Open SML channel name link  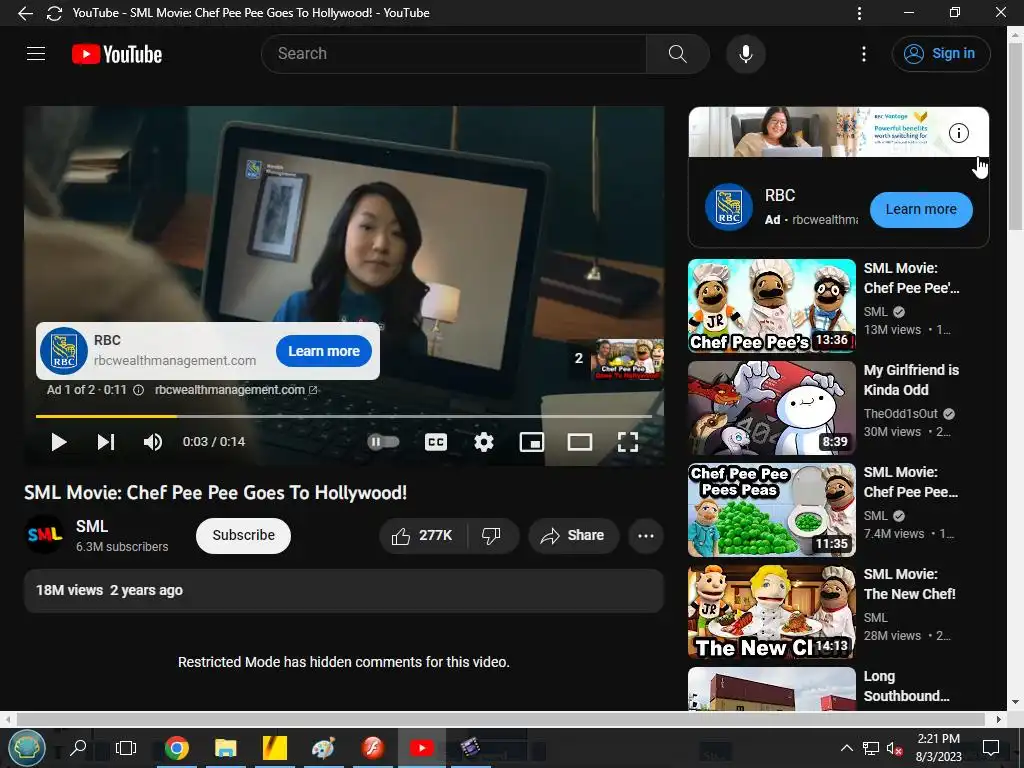(x=92, y=526)
